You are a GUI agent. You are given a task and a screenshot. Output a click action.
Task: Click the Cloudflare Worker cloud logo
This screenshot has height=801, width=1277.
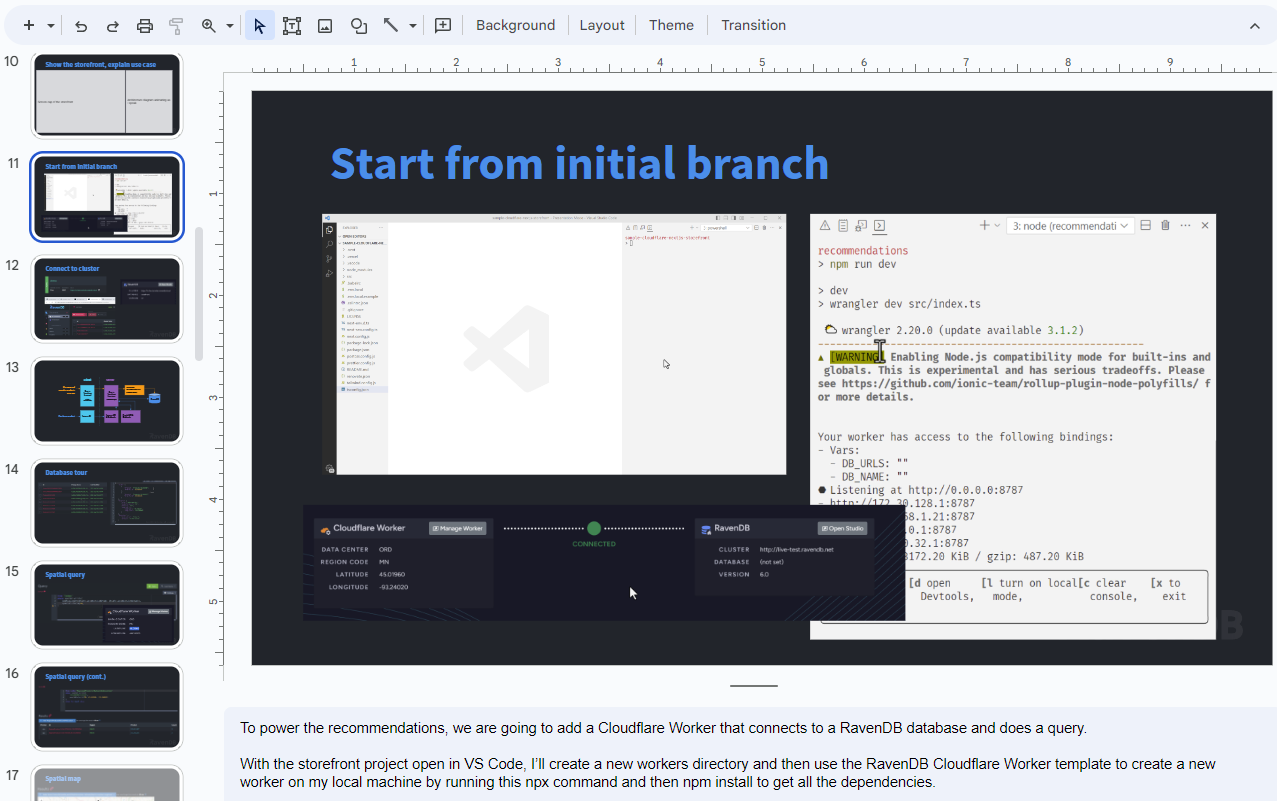tap(325, 529)
